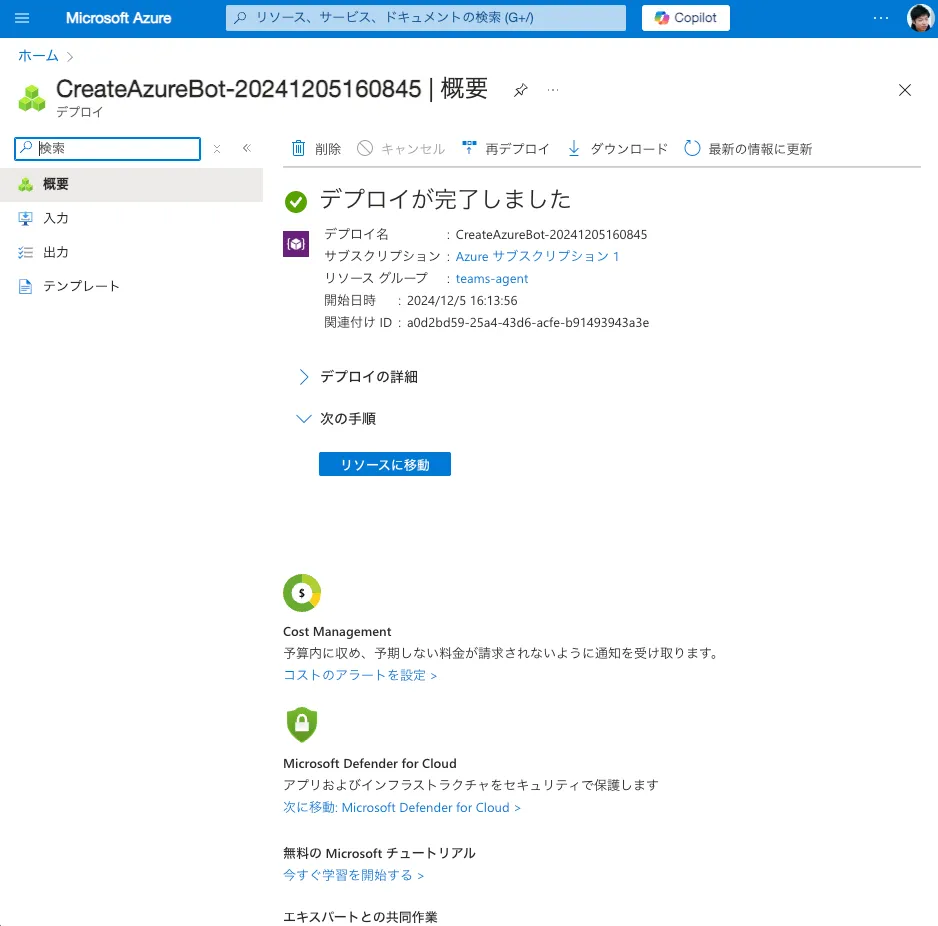Click 無料の Microsoft チュートリアル heading
This screenshot has width=938, height=926.
coord(379,854)
